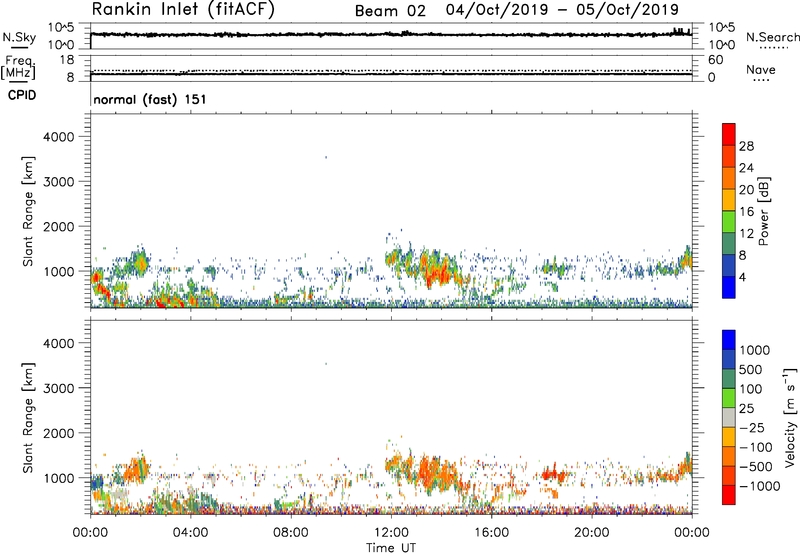
Task: Click the 'Velocity [m s-1]' color bar label
Action: 790,417
